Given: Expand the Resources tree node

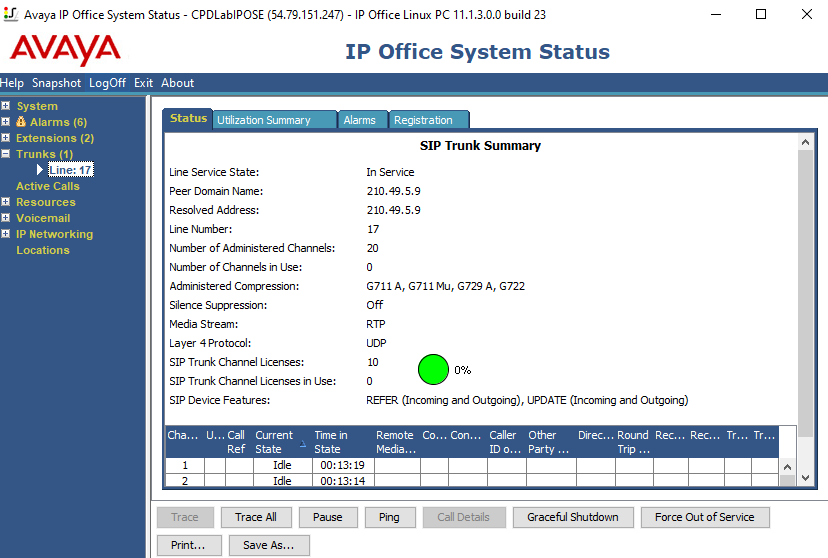Looking at the screenshot, I should coord(5,202).
